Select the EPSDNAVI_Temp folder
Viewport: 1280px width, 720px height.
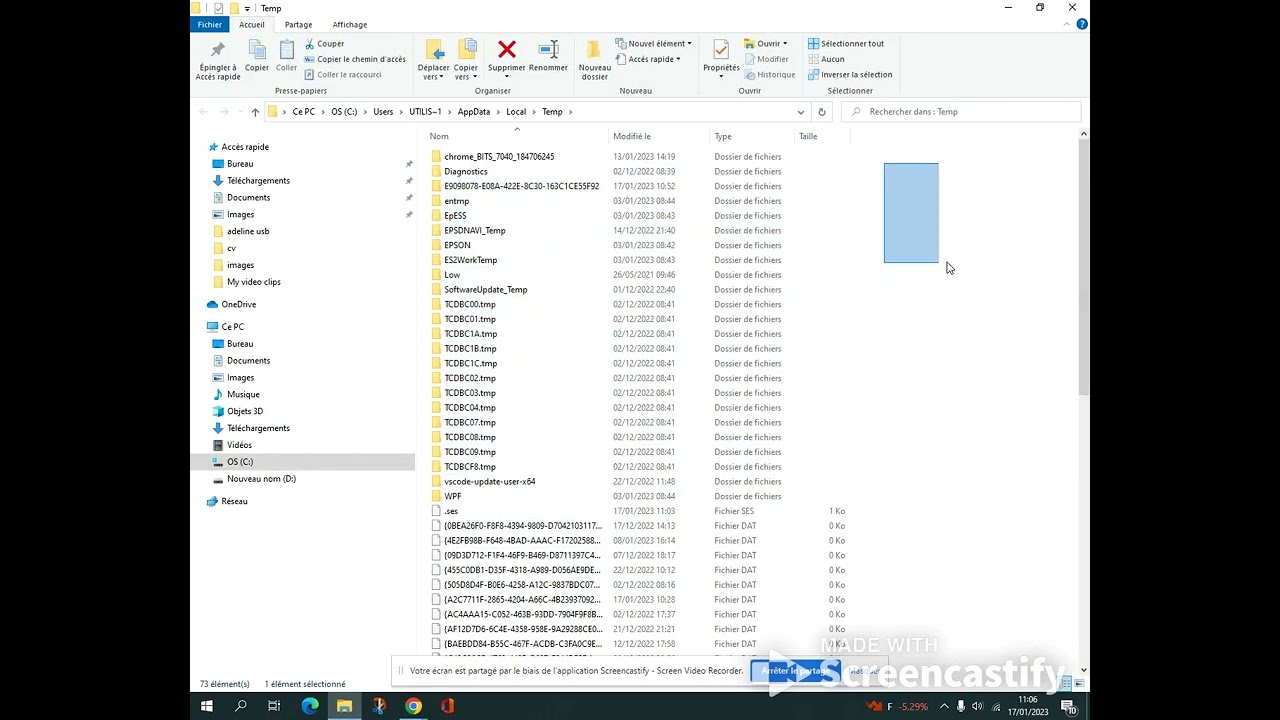click(475, 230)
